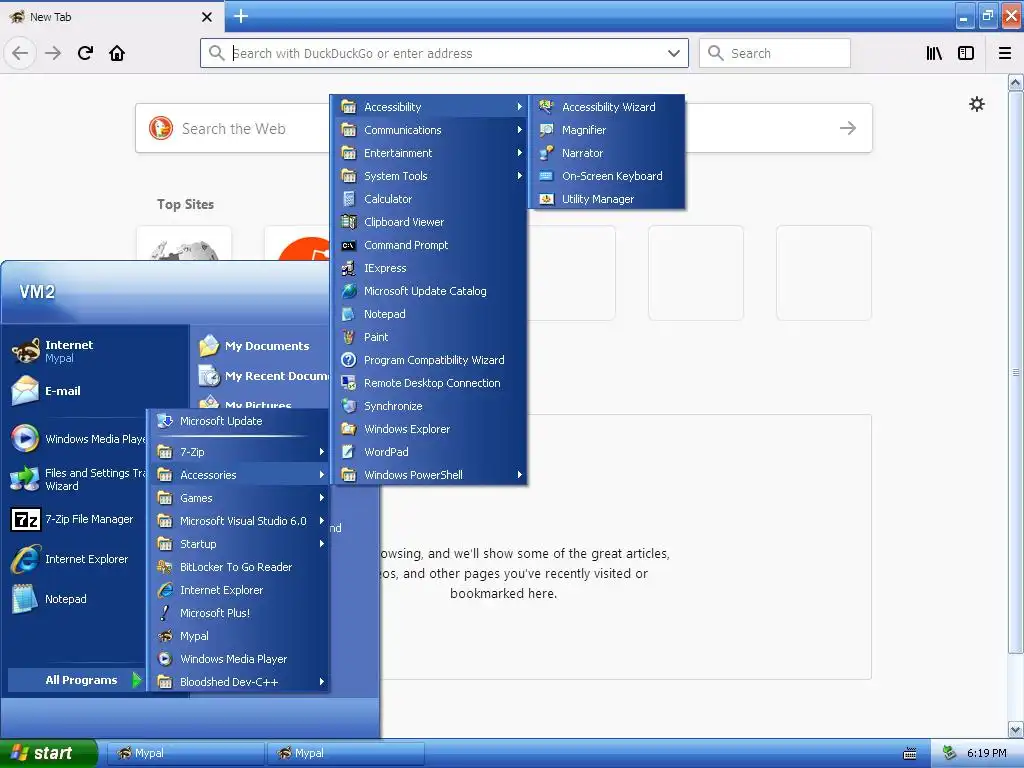
Task: Click the page scrollbar down arrow
Action: (x=1016, y=729)
